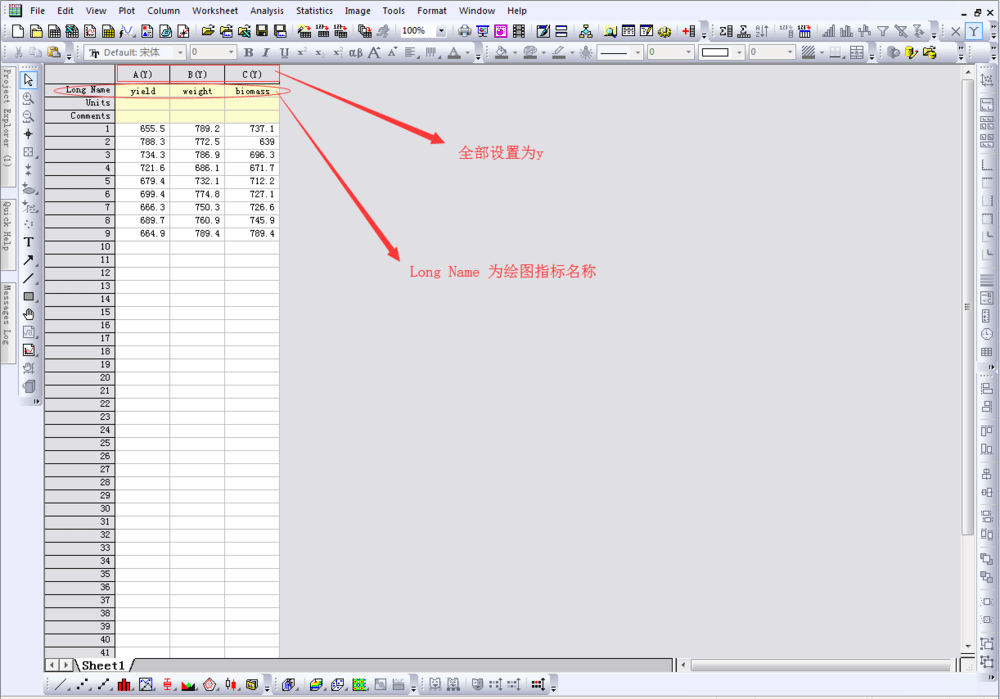Open the line width dropdown next to line style
The image size is (1000, 699).
(688, 52)
